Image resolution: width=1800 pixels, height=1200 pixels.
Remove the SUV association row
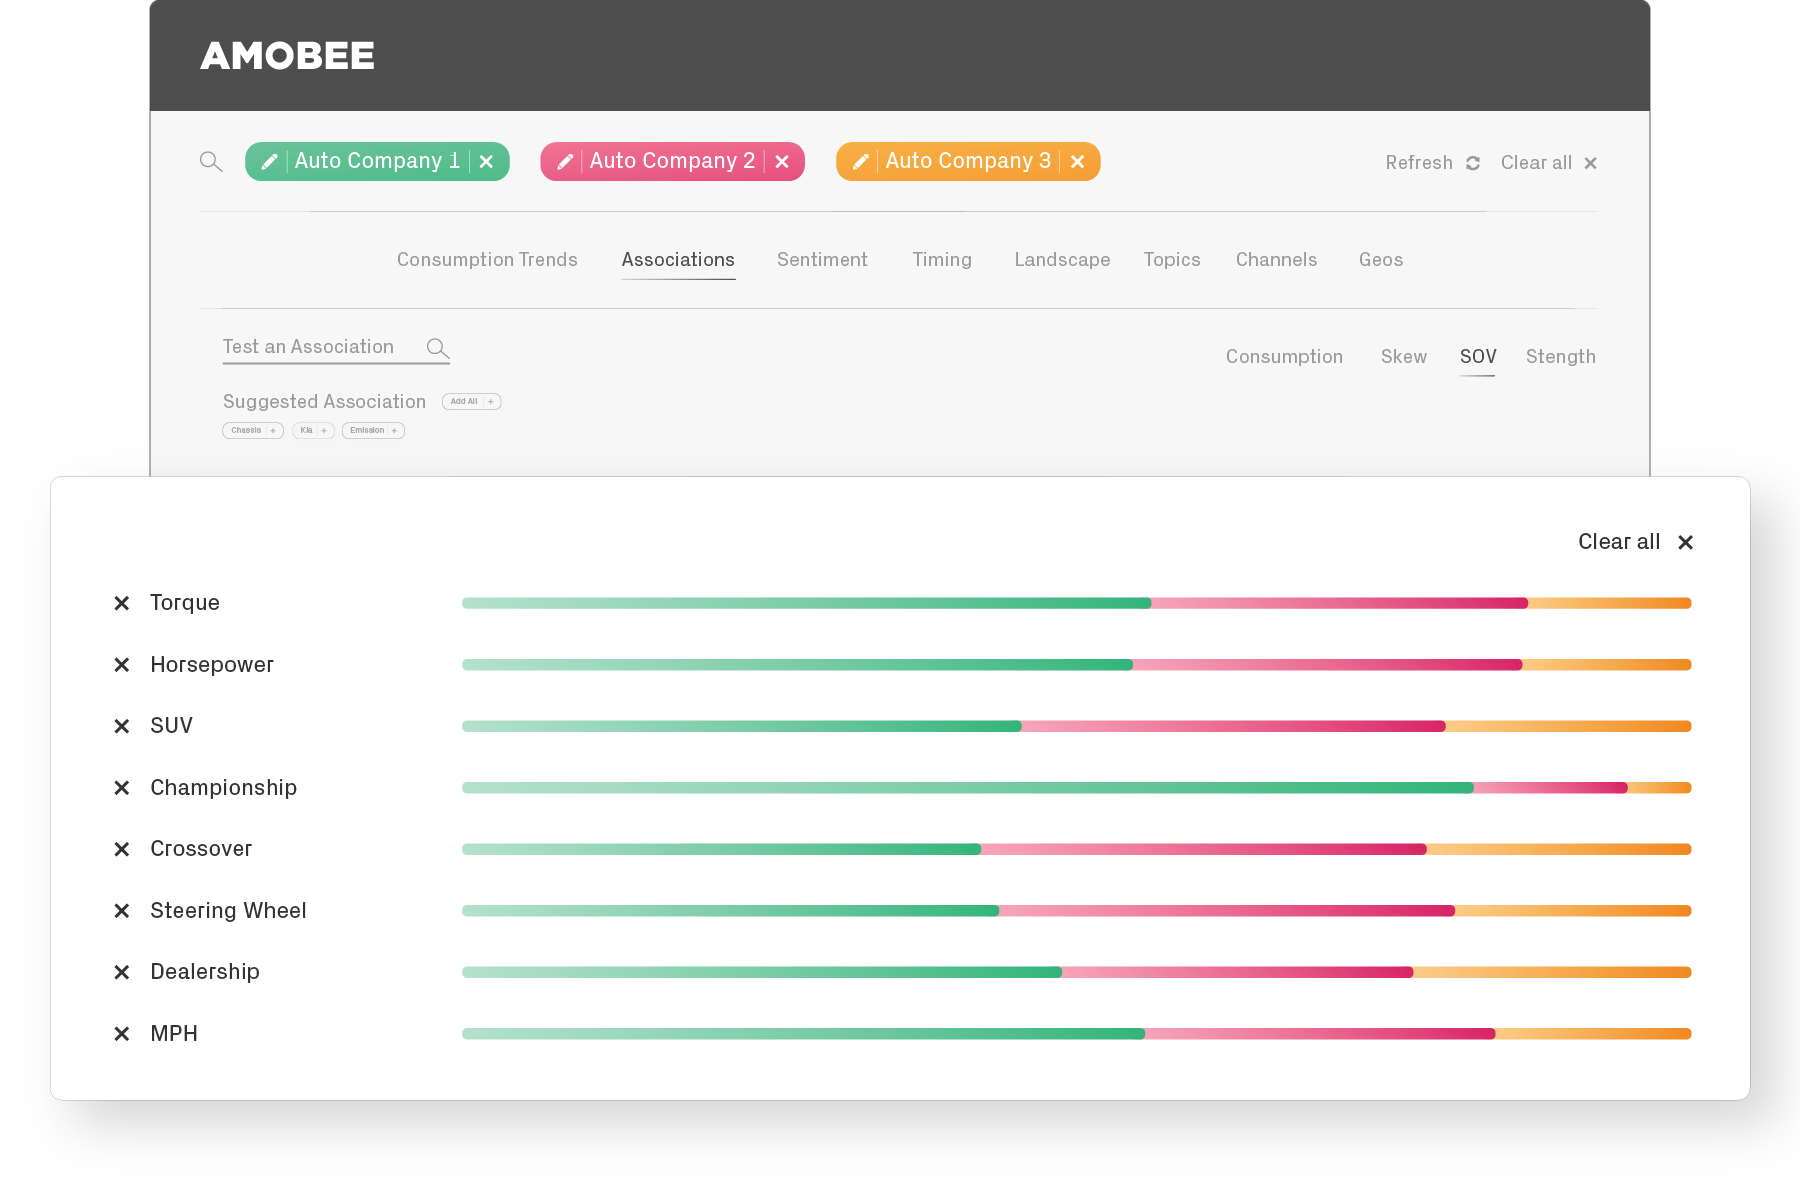pos(122,726)
